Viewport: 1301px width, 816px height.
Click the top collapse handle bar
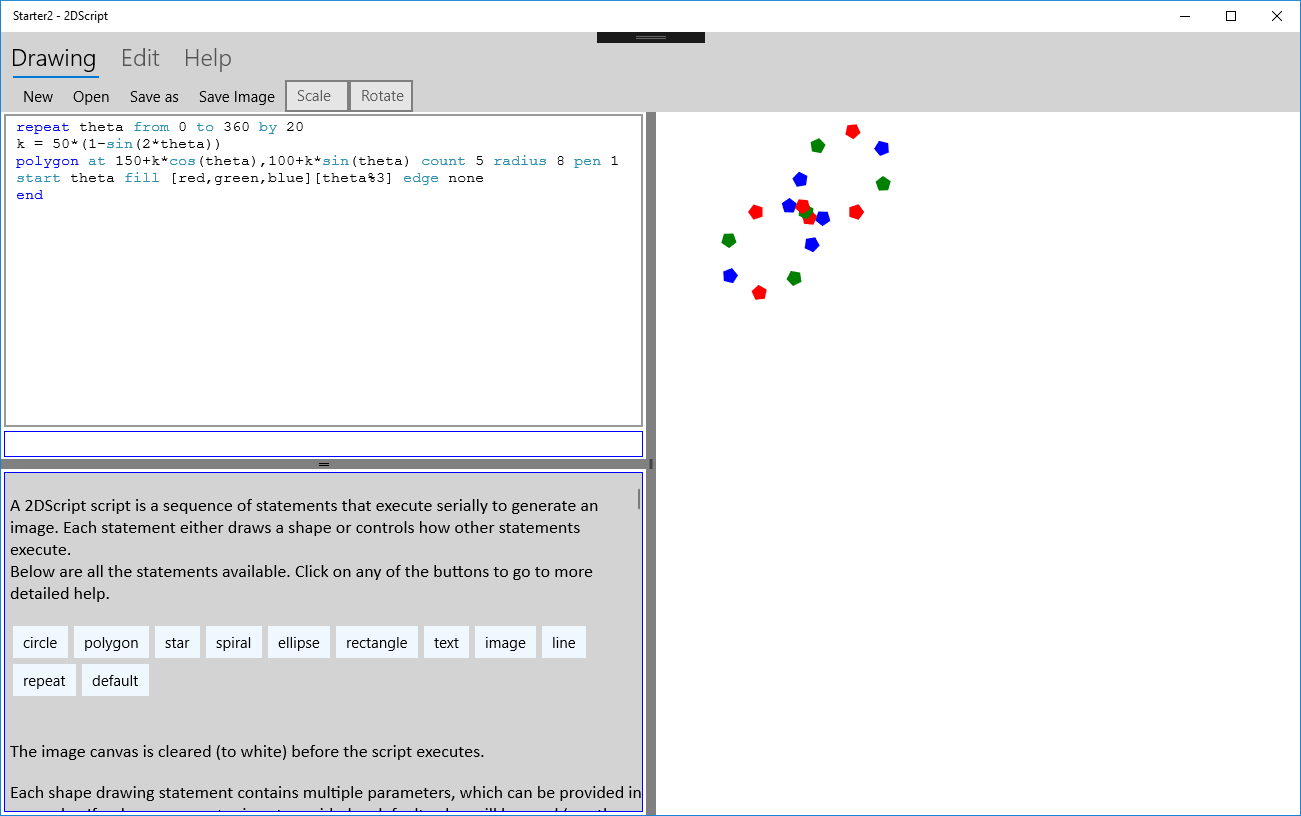[651, 37]
